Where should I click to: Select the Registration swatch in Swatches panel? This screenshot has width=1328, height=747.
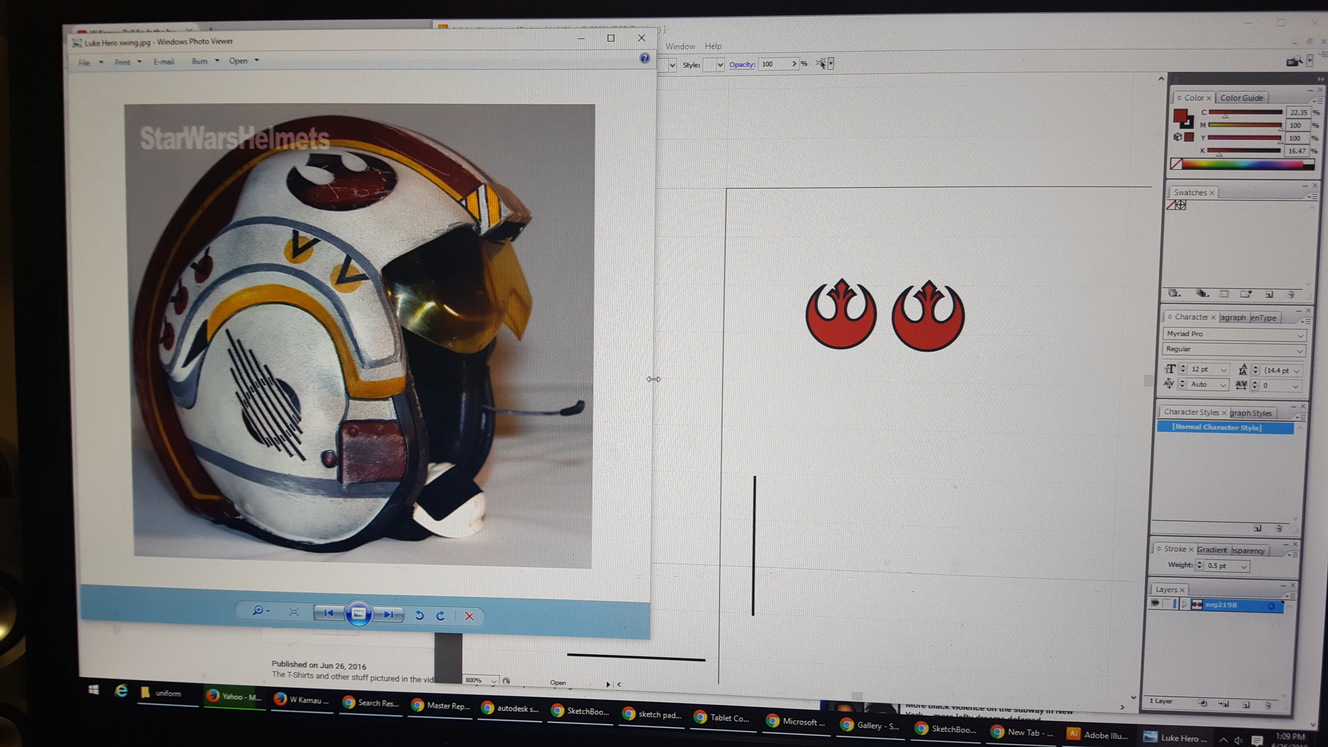point(1181,205)
